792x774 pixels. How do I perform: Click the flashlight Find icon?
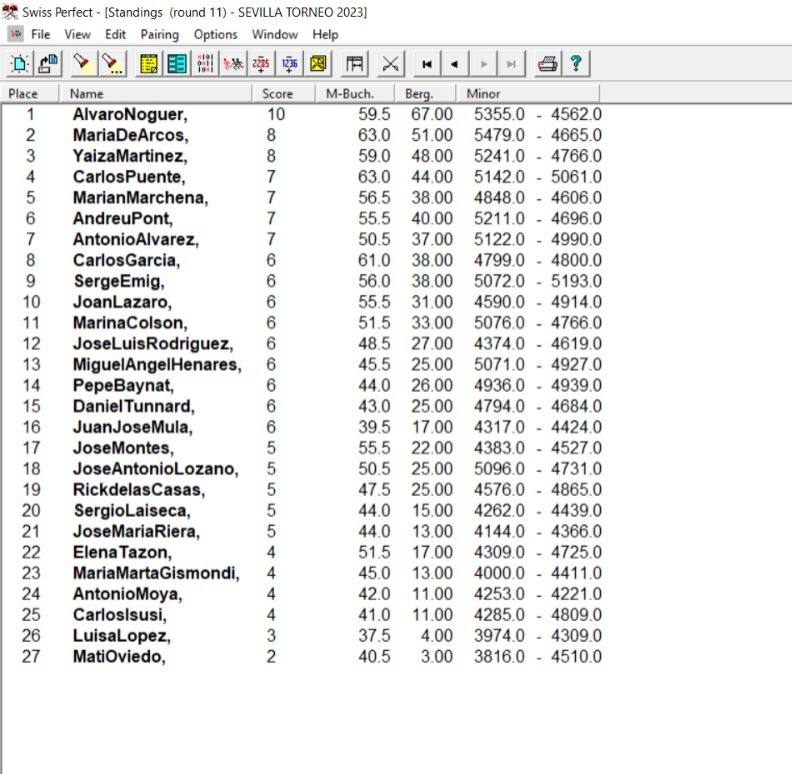click(x=83, y=64)
